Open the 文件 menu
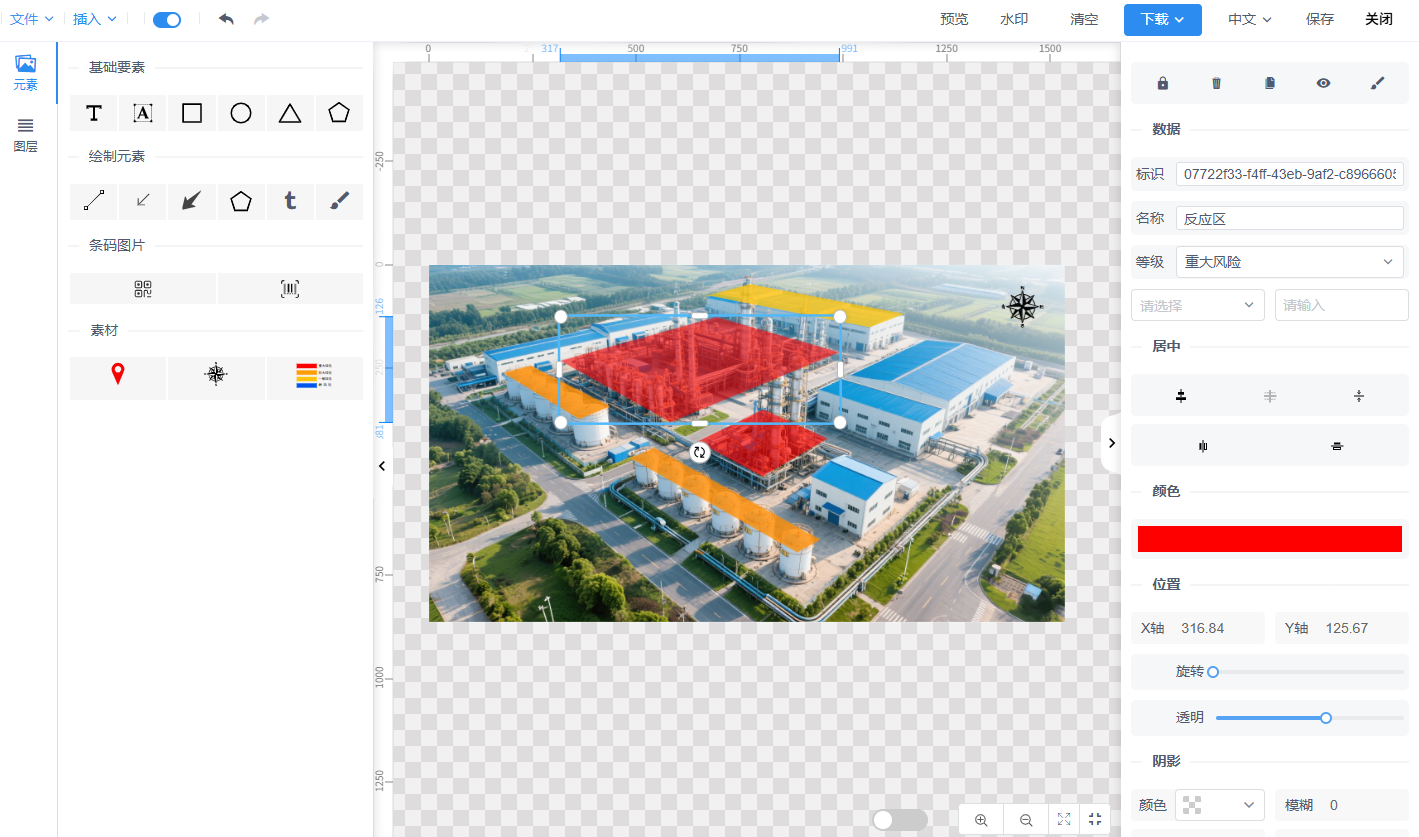This screenshot has width=1419, height=837. 31,19
